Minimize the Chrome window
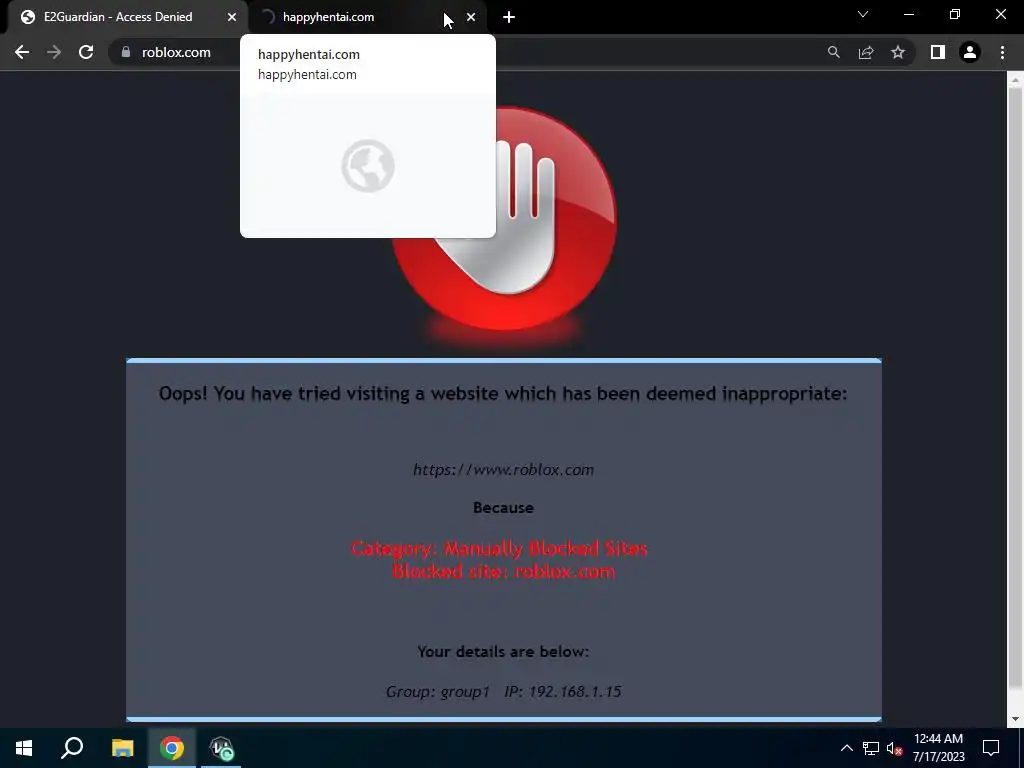The height and width of the screenshot is (768, 1024). (908, 14)
